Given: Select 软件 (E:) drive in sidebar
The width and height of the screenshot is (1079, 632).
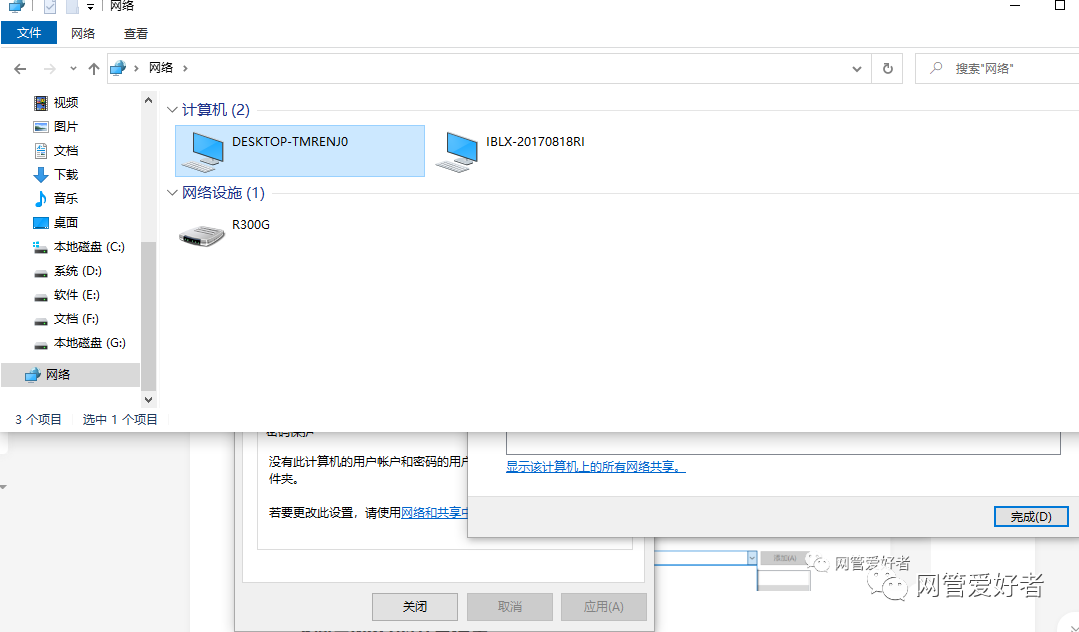Looking at the screenshot, I should (x=76, y=295).
